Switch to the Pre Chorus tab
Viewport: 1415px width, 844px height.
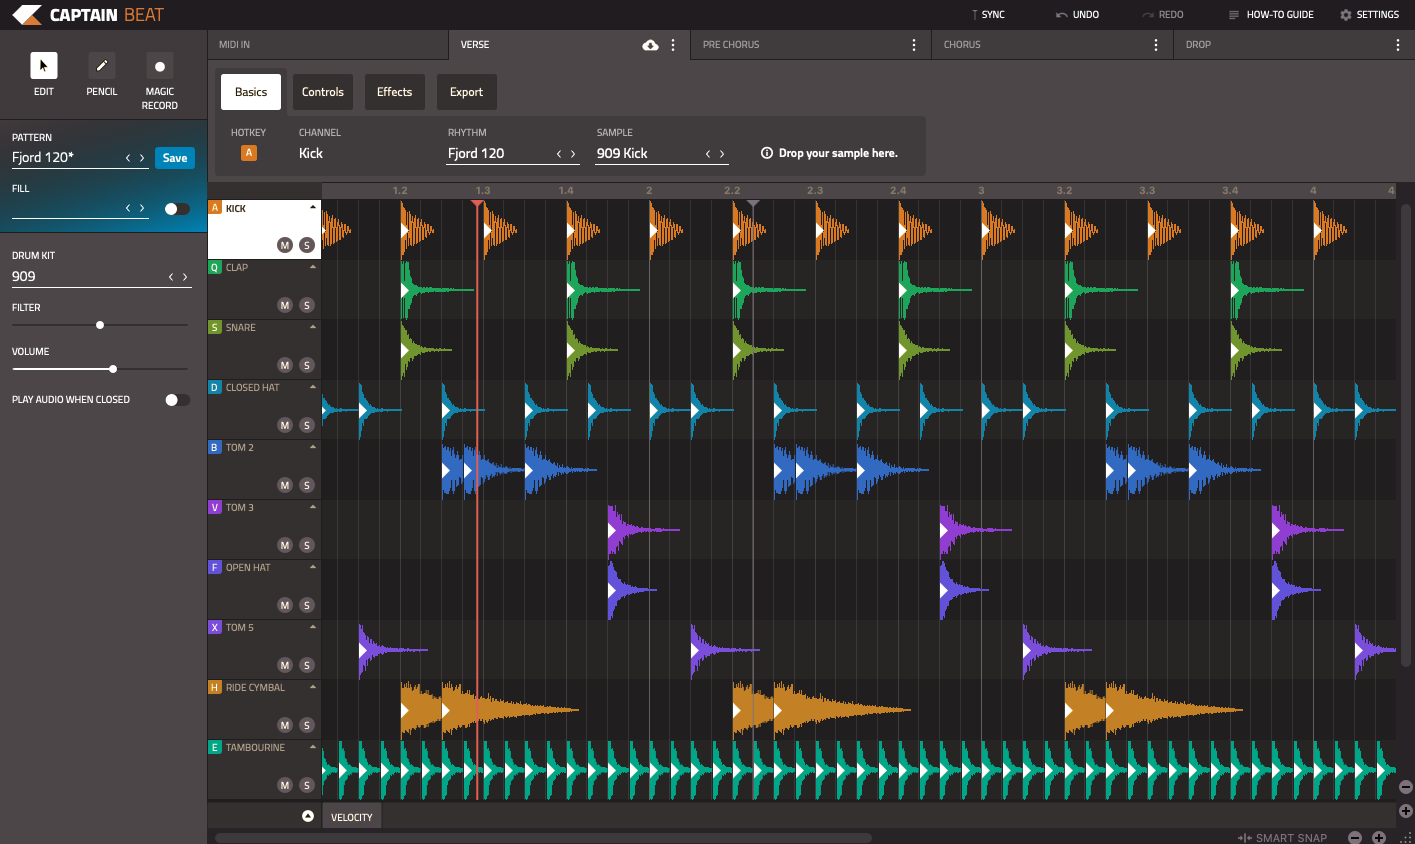810,45
